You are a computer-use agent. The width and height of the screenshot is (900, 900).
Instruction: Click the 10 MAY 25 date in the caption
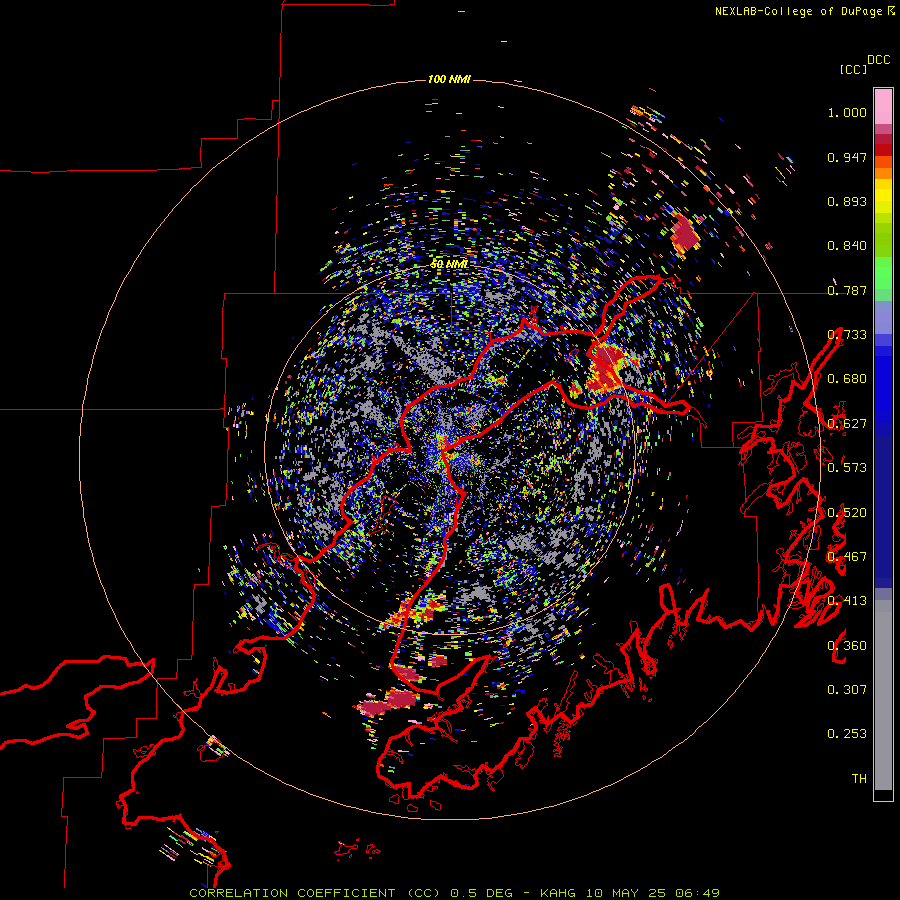pos(626,893)
